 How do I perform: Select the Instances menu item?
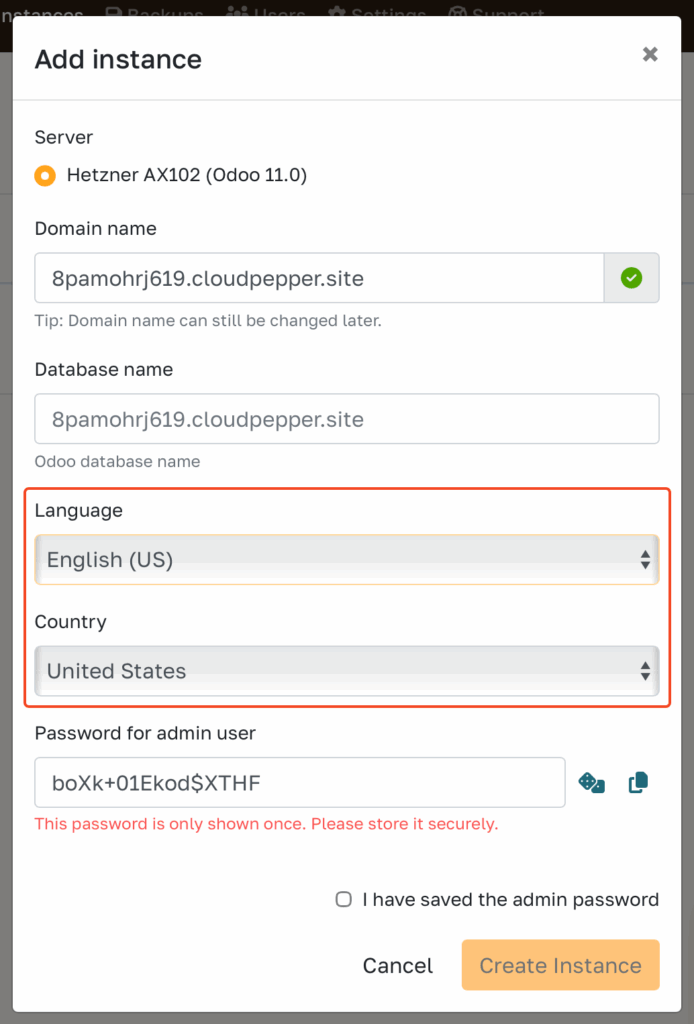[40, 13]
